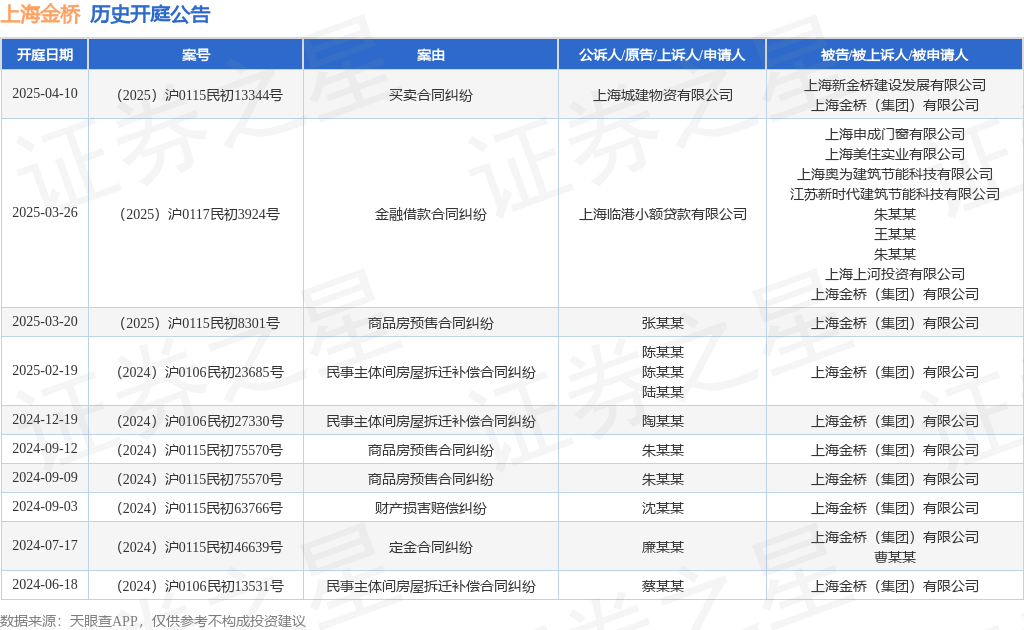Click the 历史开庭公告 heading

[x=150, y=14]
